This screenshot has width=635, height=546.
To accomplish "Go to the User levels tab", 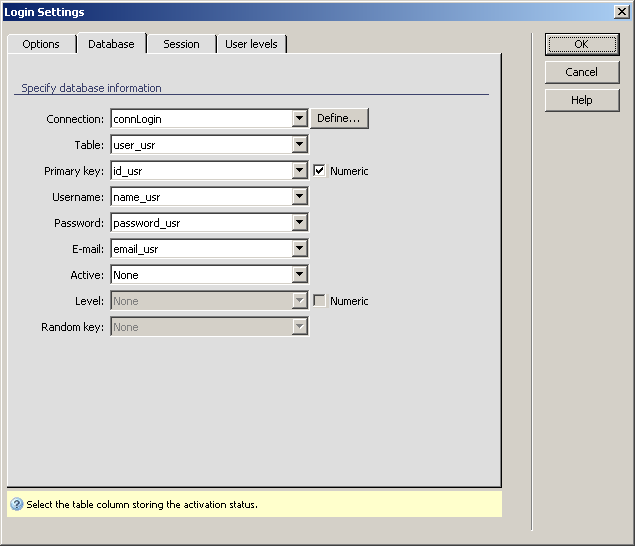I will [252, 44].
